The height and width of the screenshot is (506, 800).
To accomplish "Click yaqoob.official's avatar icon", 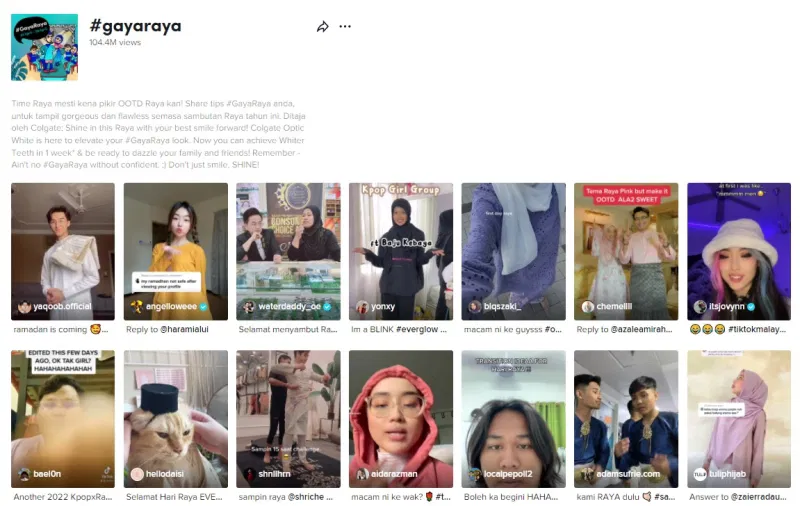I will click(x=24, y=307).
